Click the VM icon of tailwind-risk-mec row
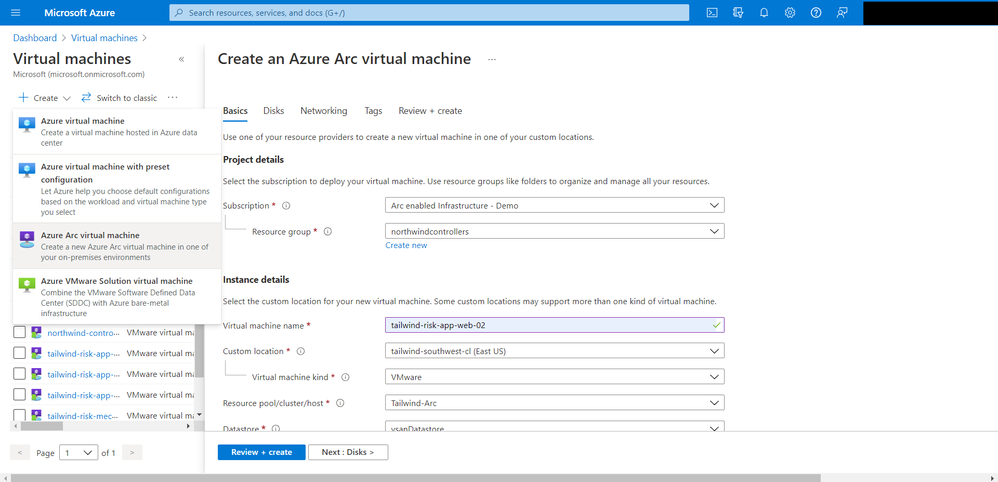This screenshot has width=998, height=482. coord(37,416)
